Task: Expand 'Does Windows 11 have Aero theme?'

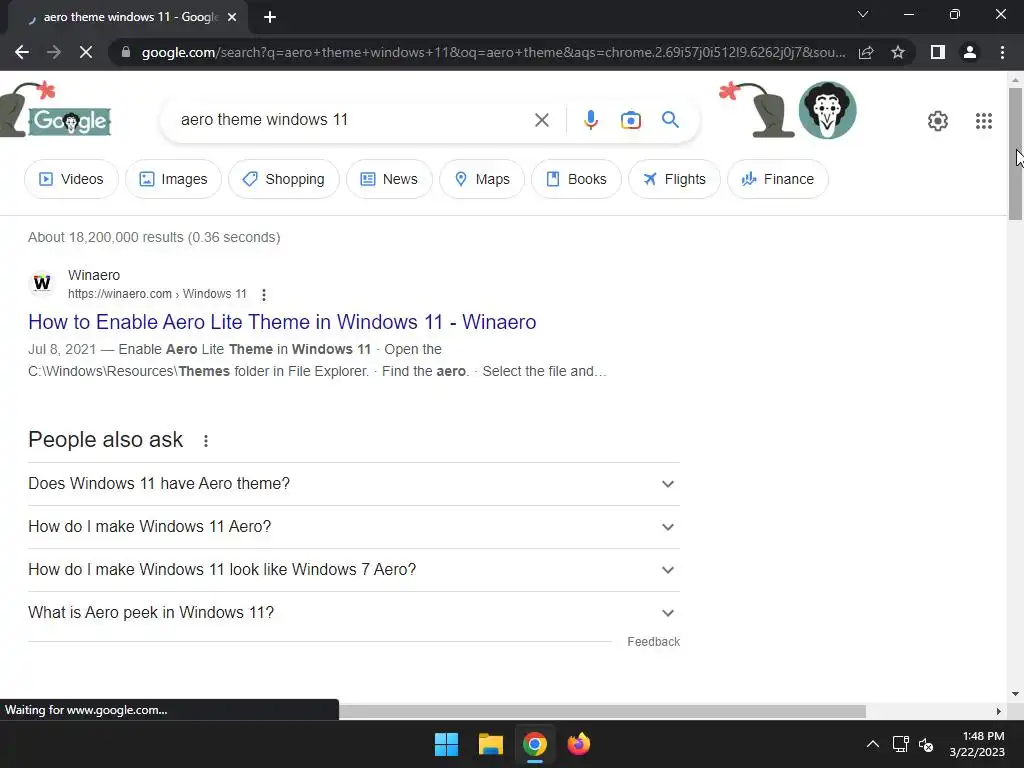Action: (x=354, y=484)
